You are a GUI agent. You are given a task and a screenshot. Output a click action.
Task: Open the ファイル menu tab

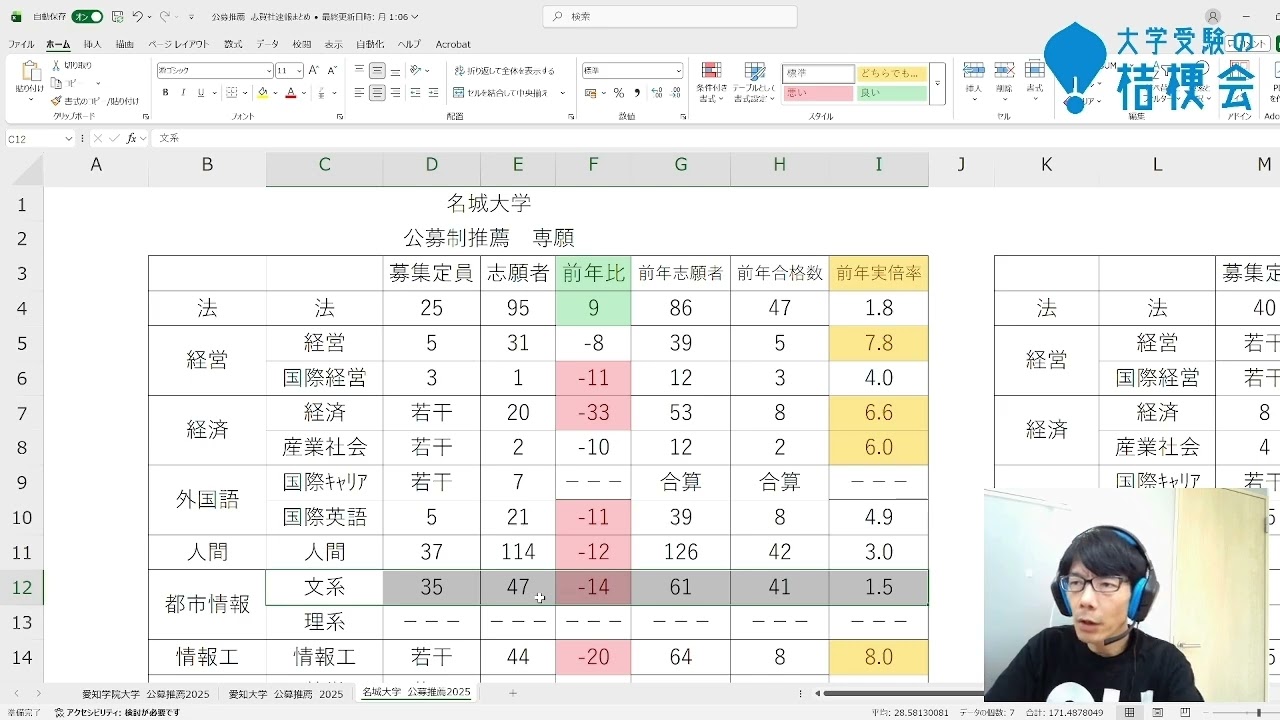tap(21, 44)
